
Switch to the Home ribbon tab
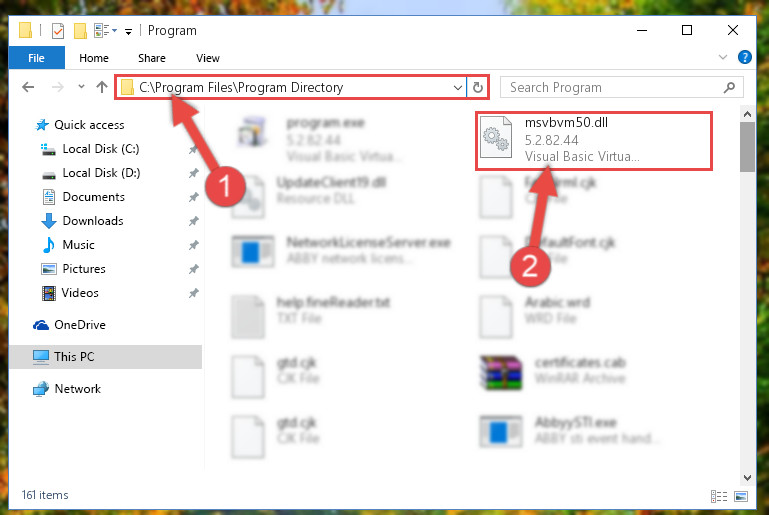point(94,58)
